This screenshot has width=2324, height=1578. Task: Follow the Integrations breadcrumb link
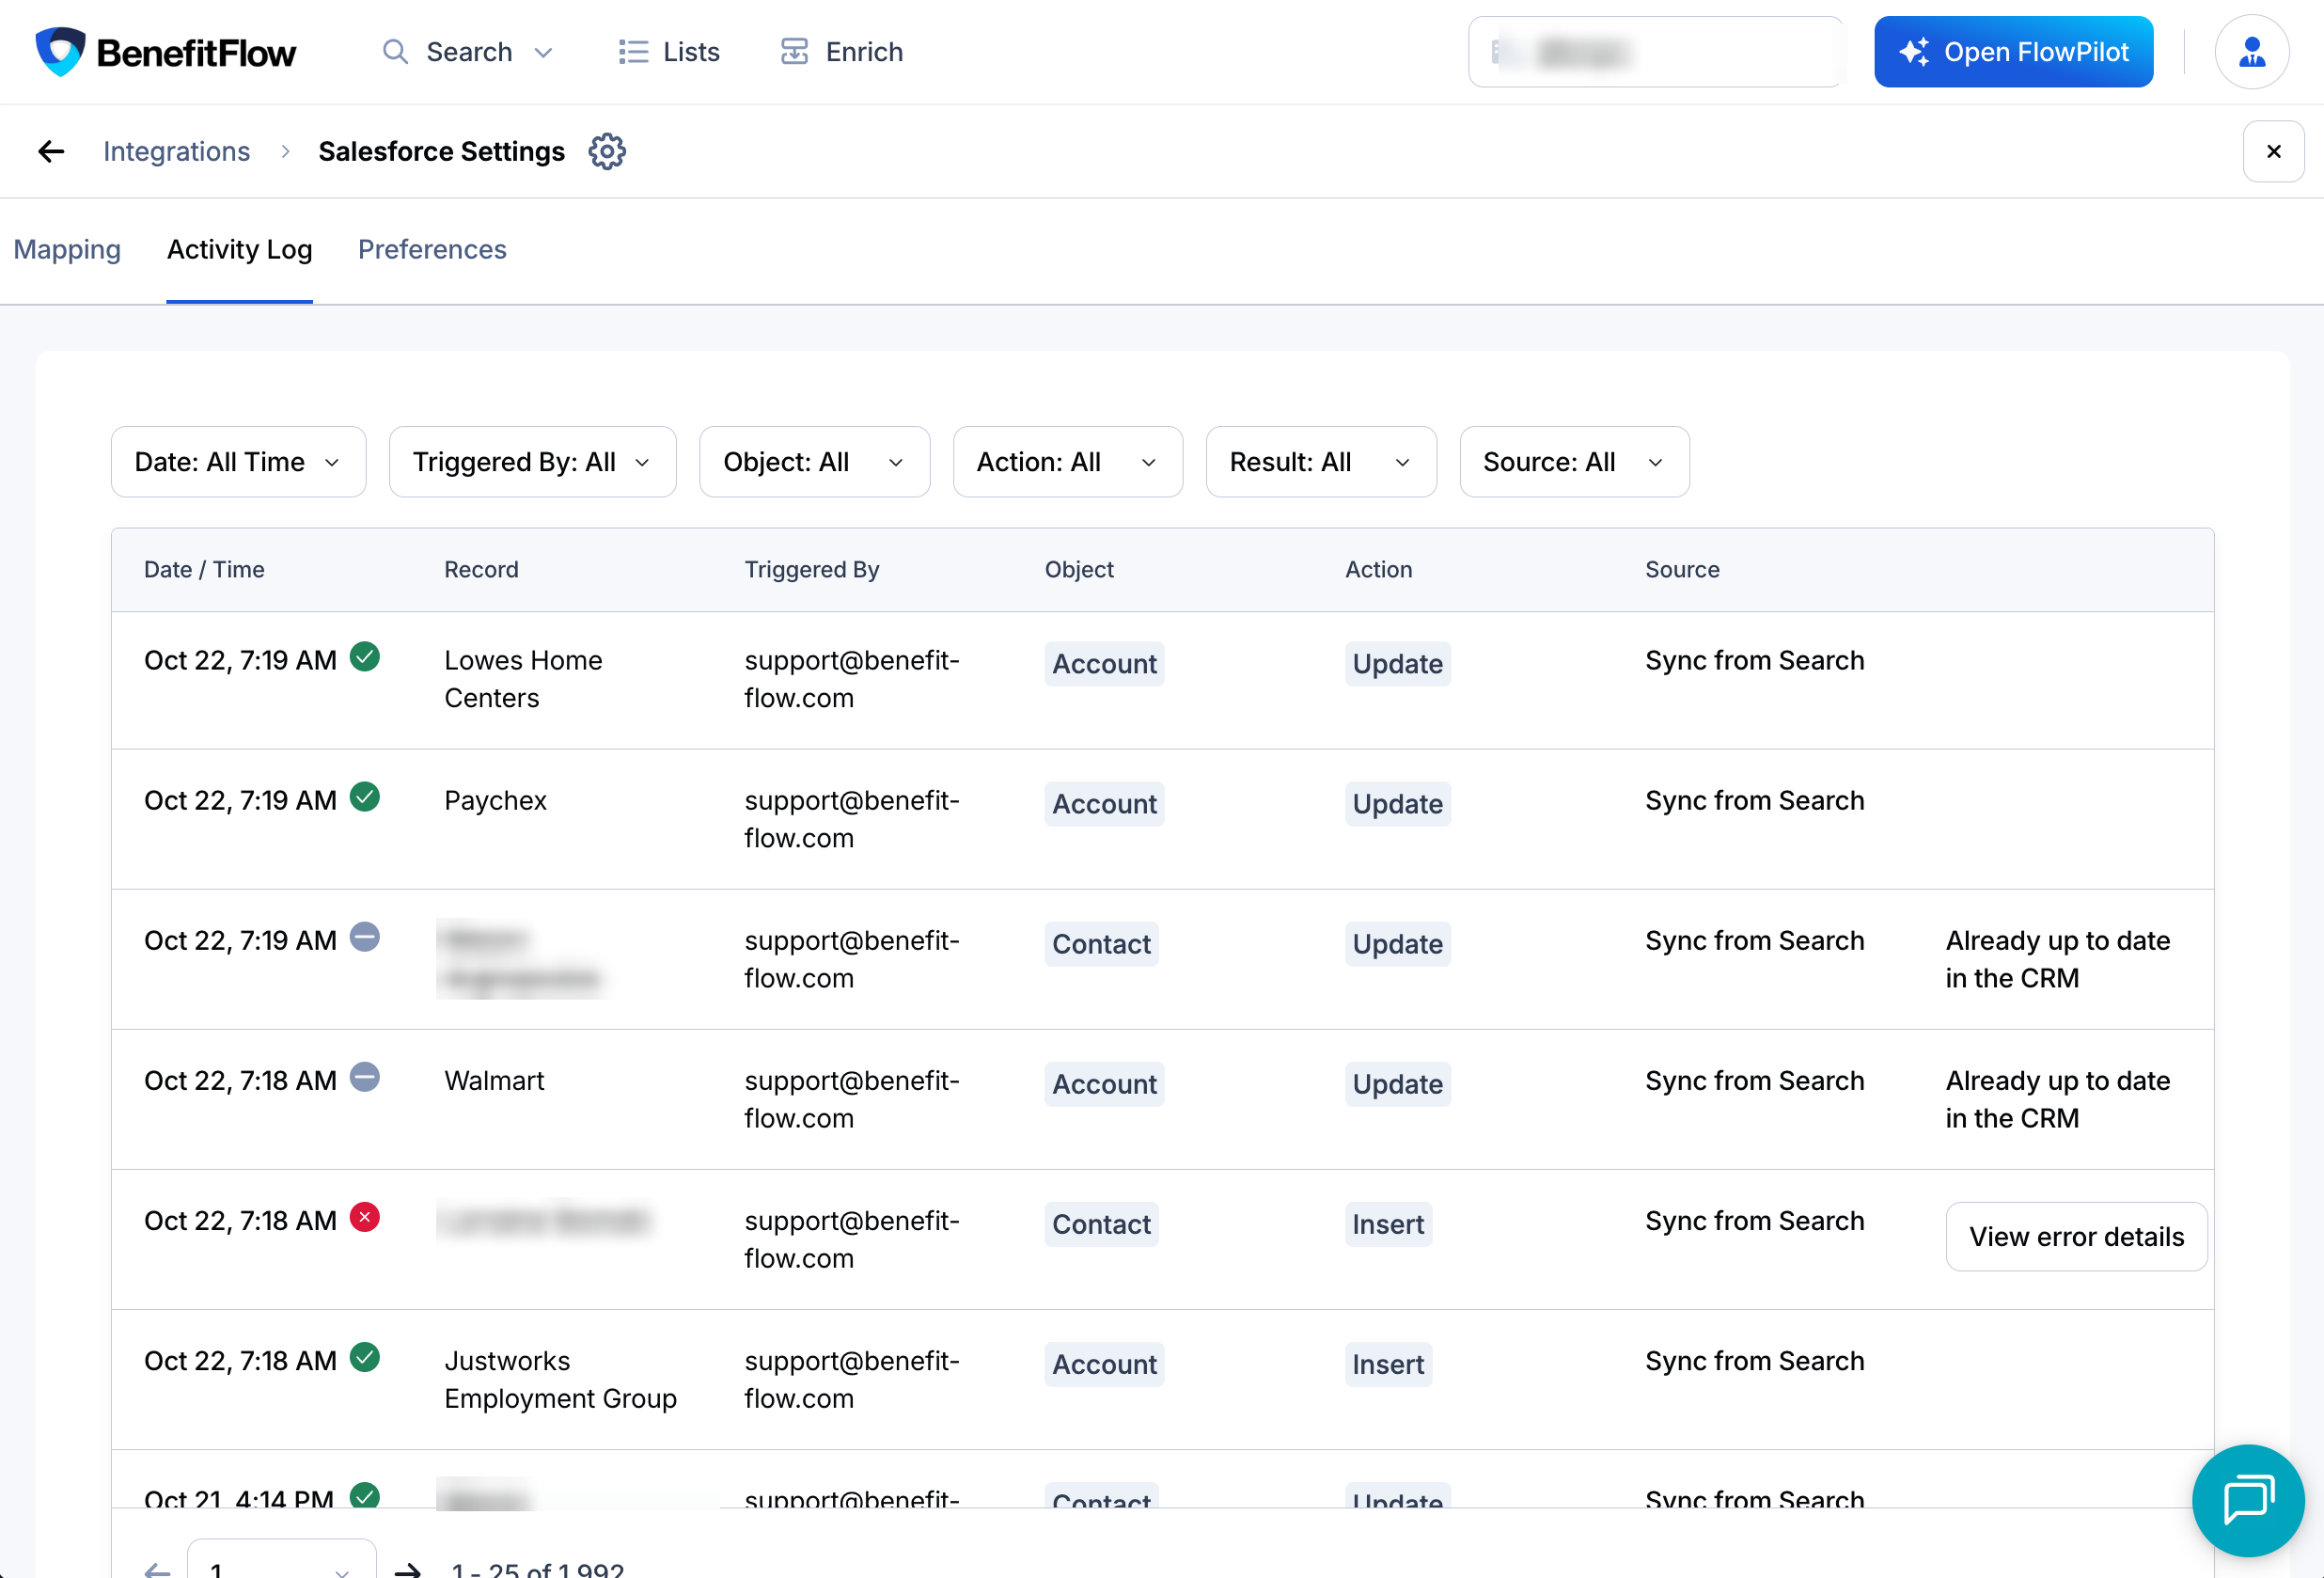pos(177,151)
